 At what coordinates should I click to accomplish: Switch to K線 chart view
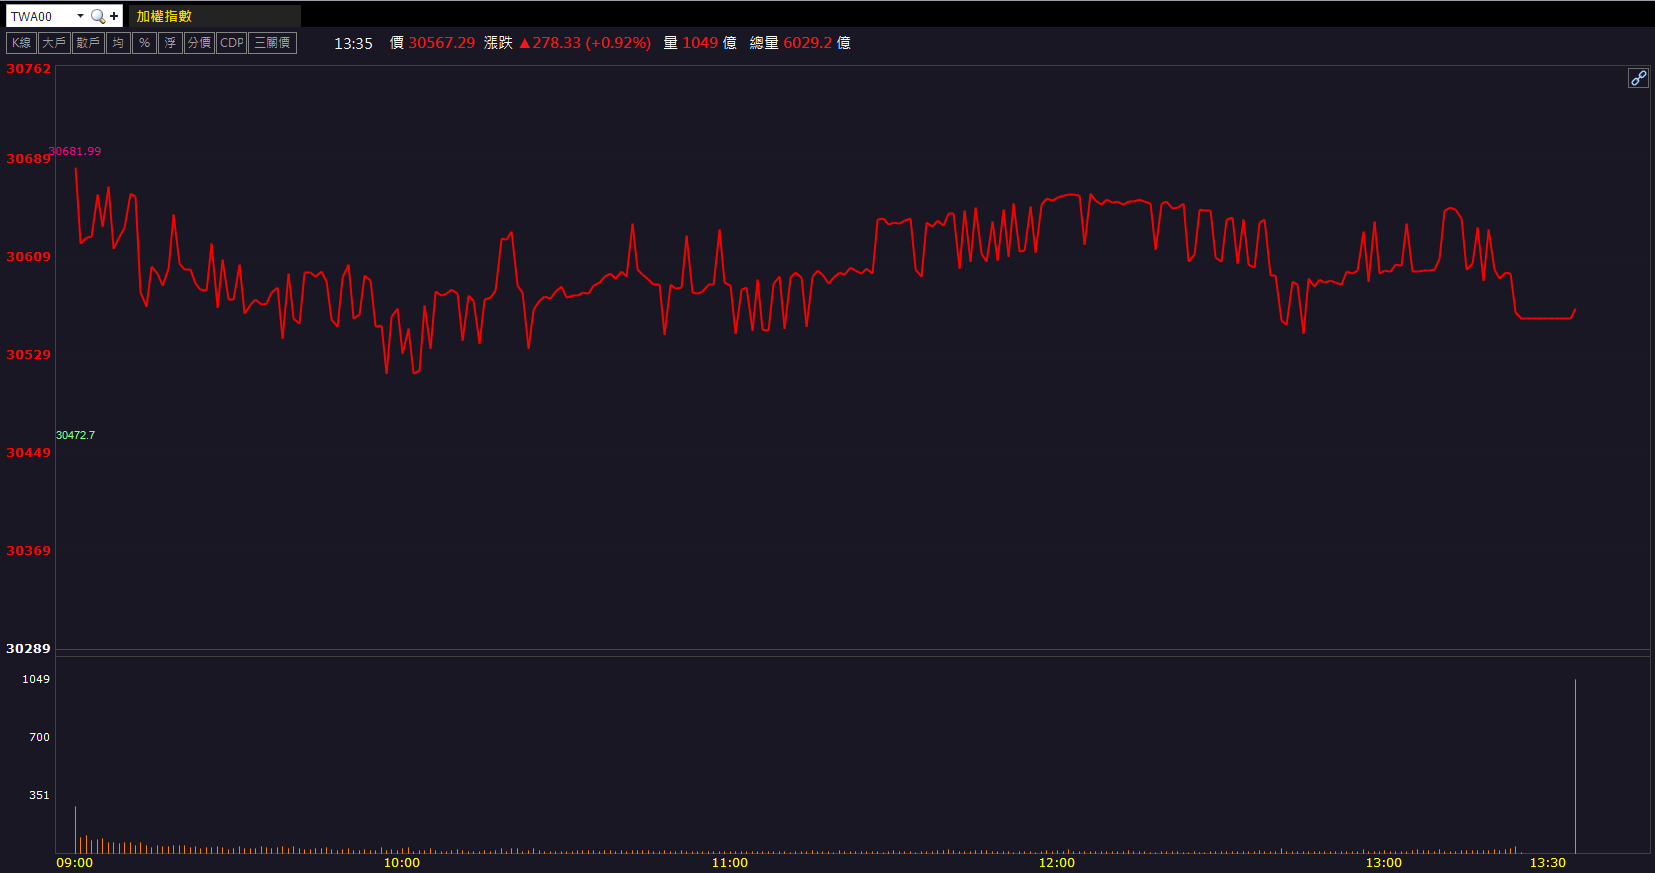point(21,43)
